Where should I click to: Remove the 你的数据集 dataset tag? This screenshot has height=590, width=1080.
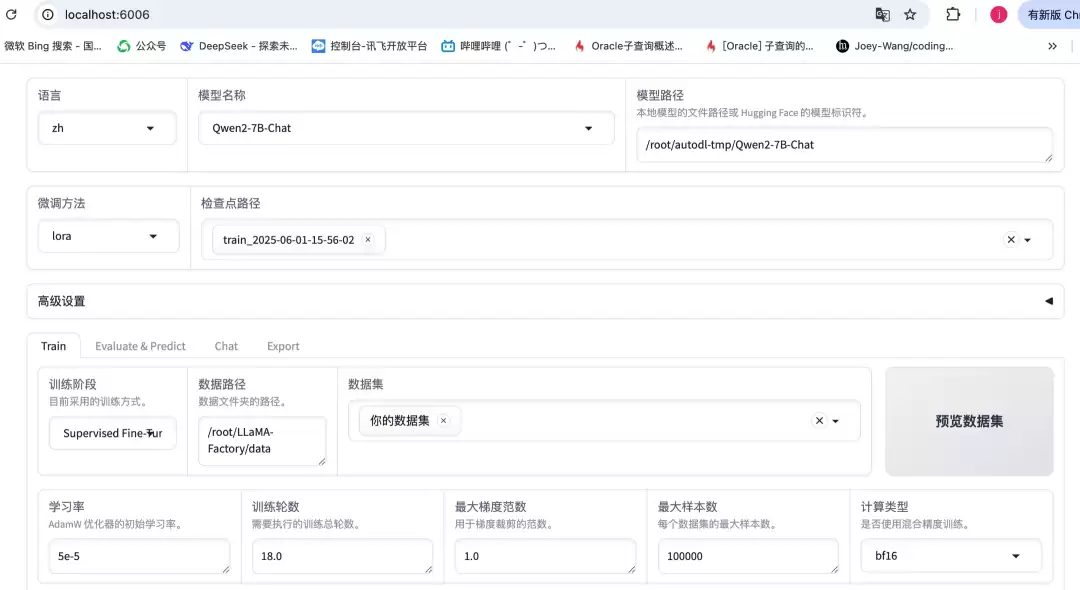[x=444, y=421]
